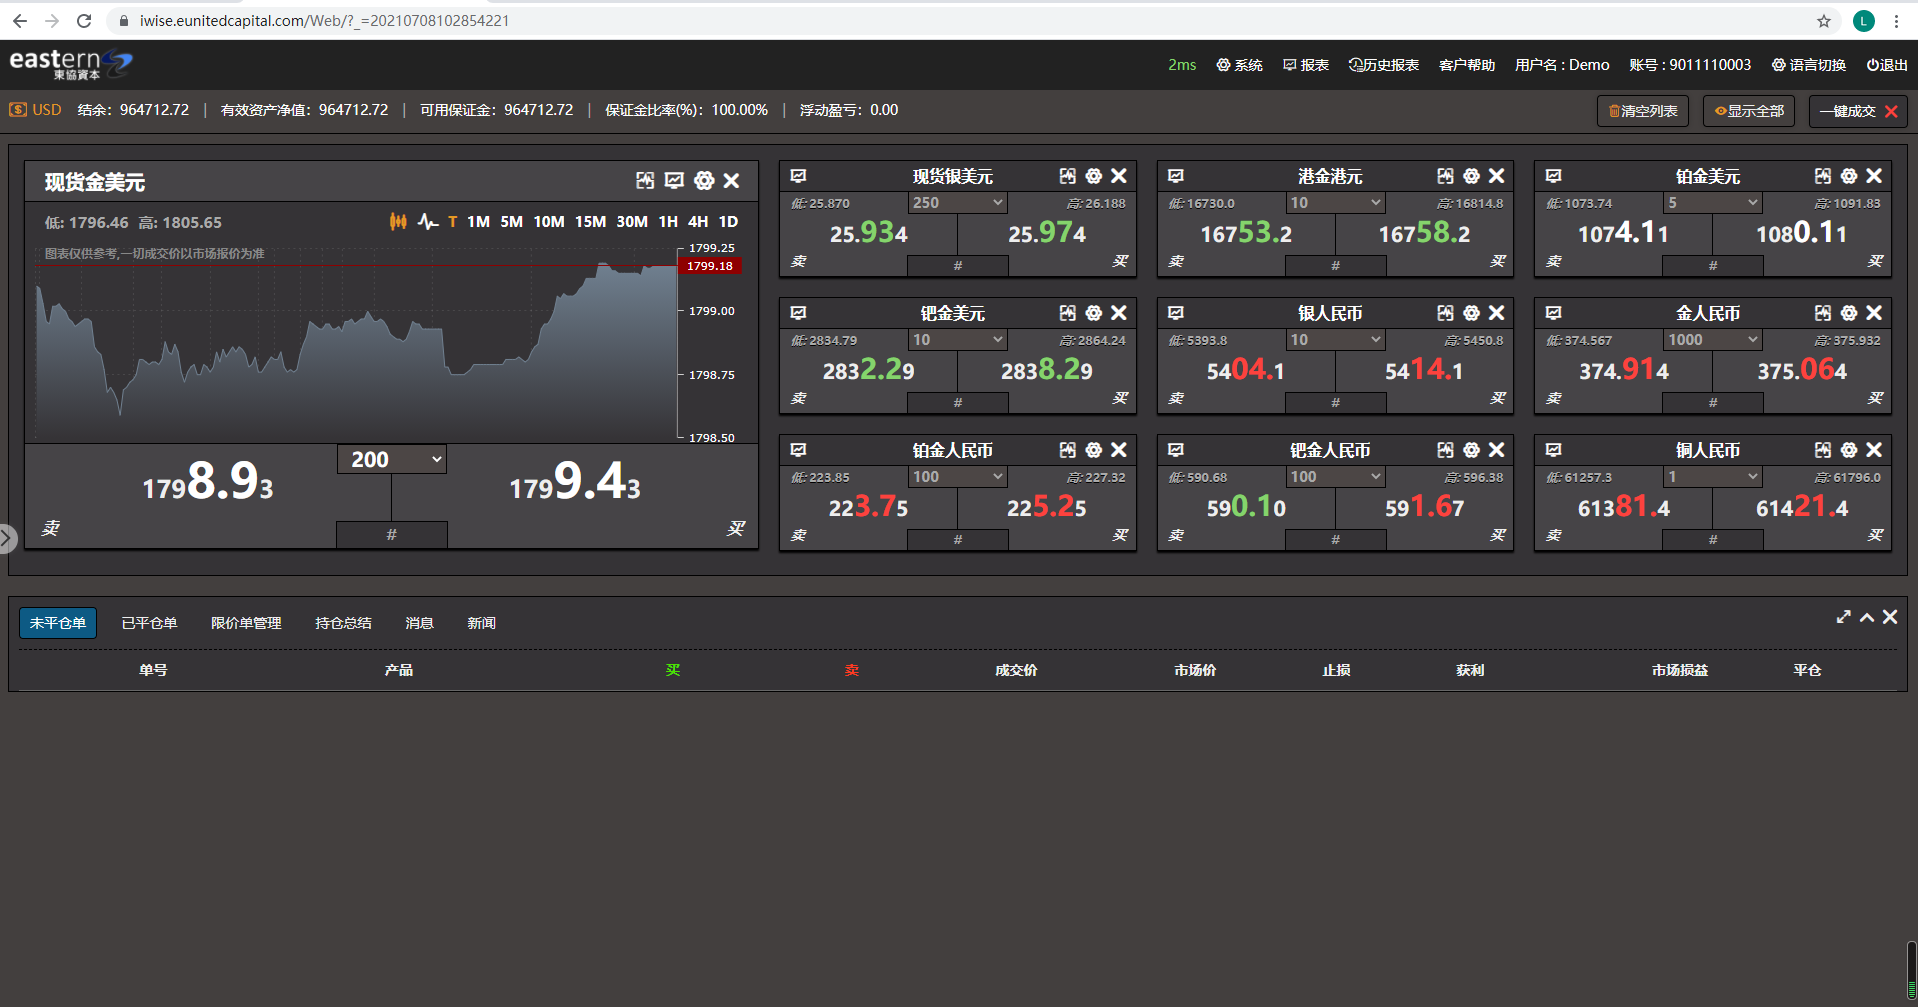Open settings gear of 现货金美元 panel
The width and height of the screenshot is (1918, 1007).
tap(704, 181)
